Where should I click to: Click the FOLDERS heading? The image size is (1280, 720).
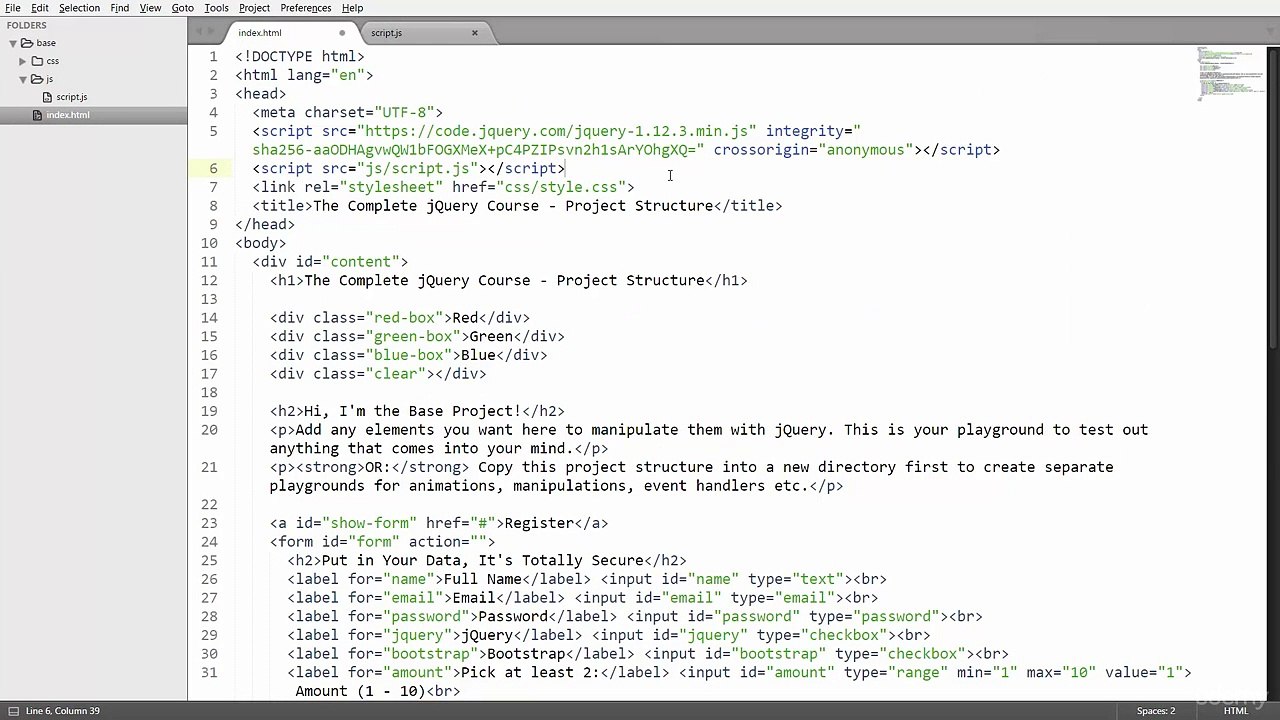coord(26,25)
